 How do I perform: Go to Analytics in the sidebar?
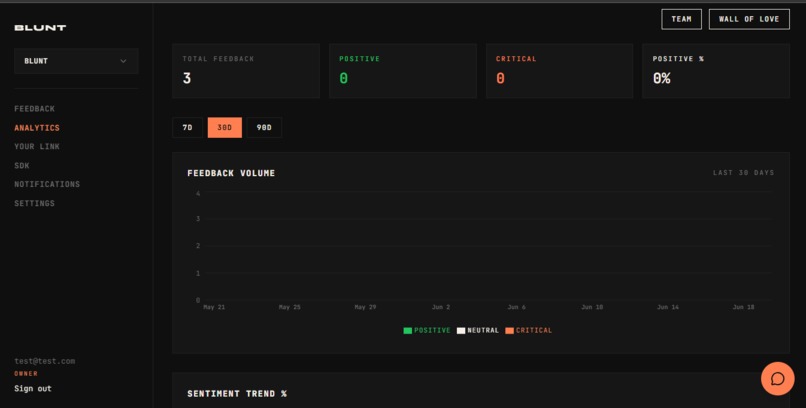pos(37,128)
